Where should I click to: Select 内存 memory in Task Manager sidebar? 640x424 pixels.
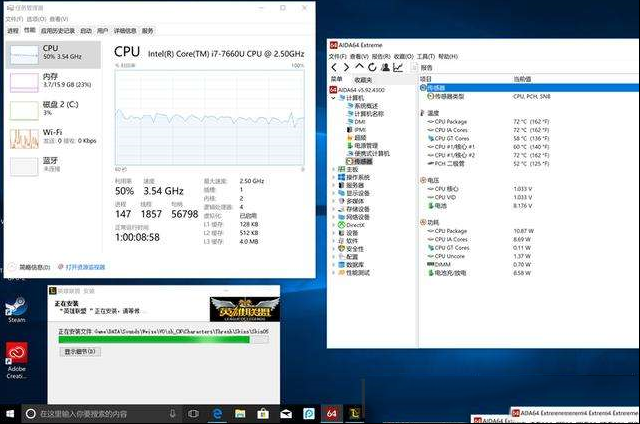point(53,82)
